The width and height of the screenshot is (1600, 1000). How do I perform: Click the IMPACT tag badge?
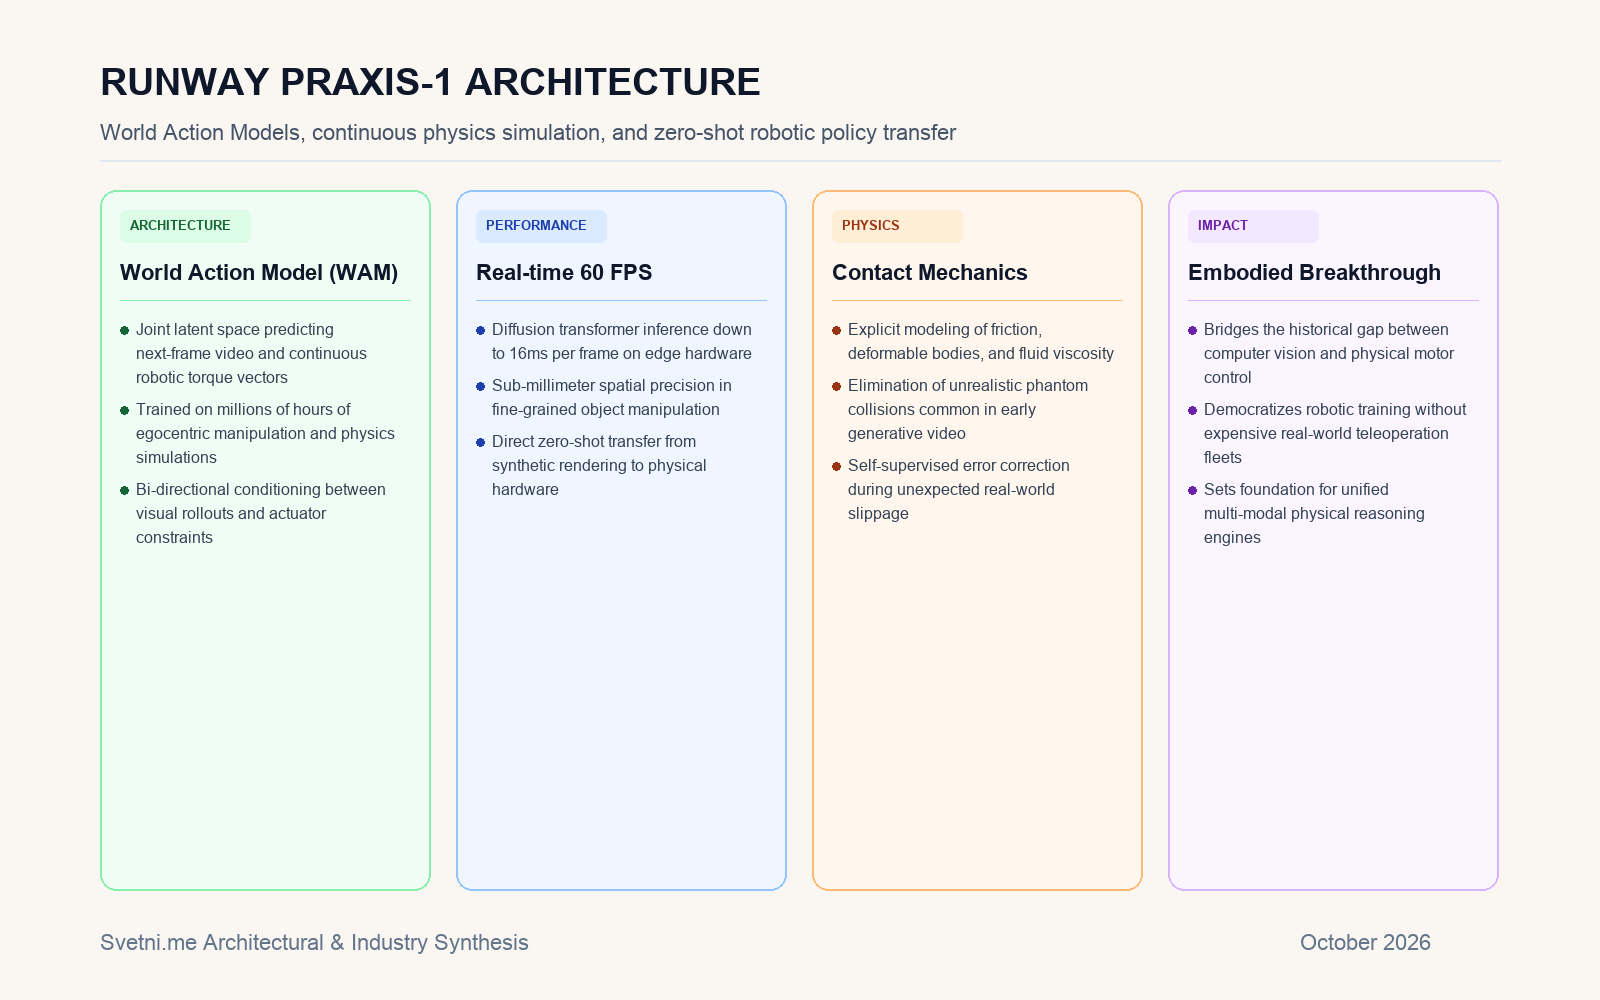coord(1253,226)
